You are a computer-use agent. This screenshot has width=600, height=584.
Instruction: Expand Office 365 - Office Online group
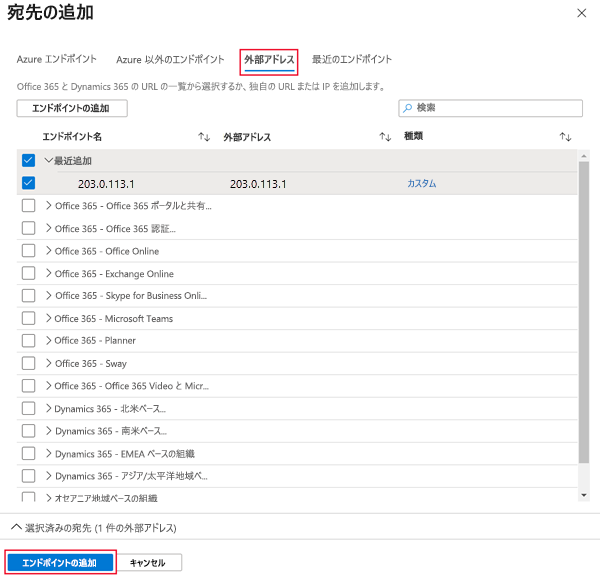49,251
